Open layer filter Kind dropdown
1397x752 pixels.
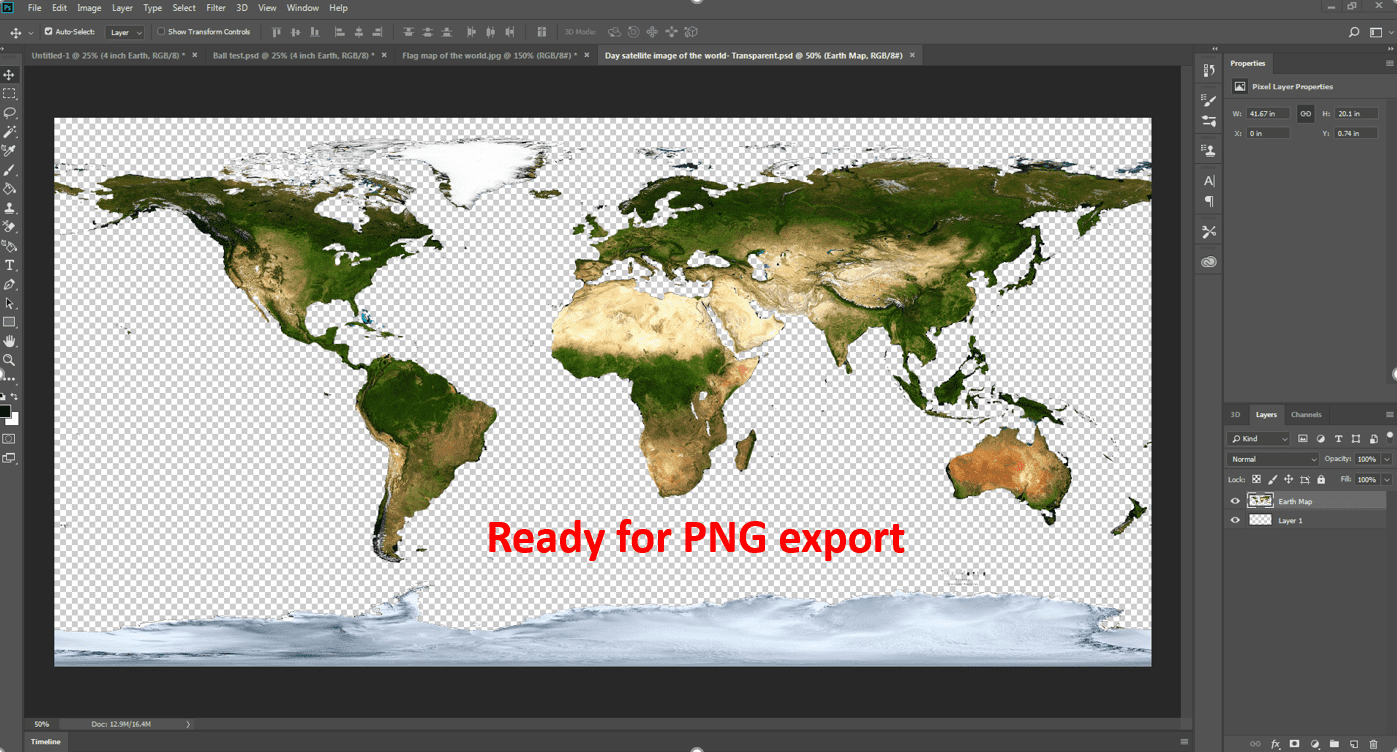pos(1258,439)
